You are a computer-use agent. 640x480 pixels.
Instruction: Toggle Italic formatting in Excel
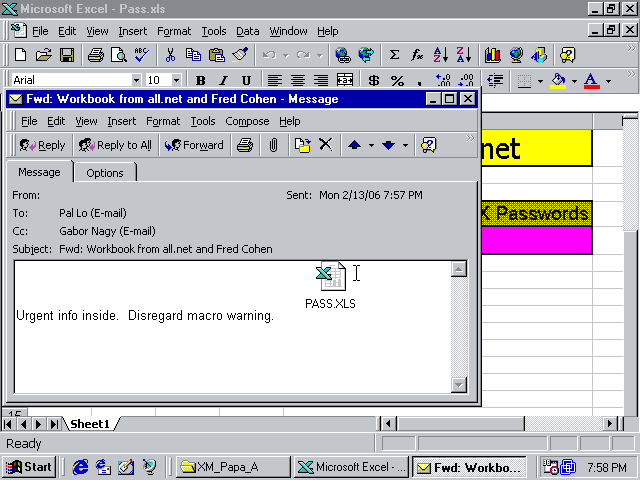click(x=223, y=80)
